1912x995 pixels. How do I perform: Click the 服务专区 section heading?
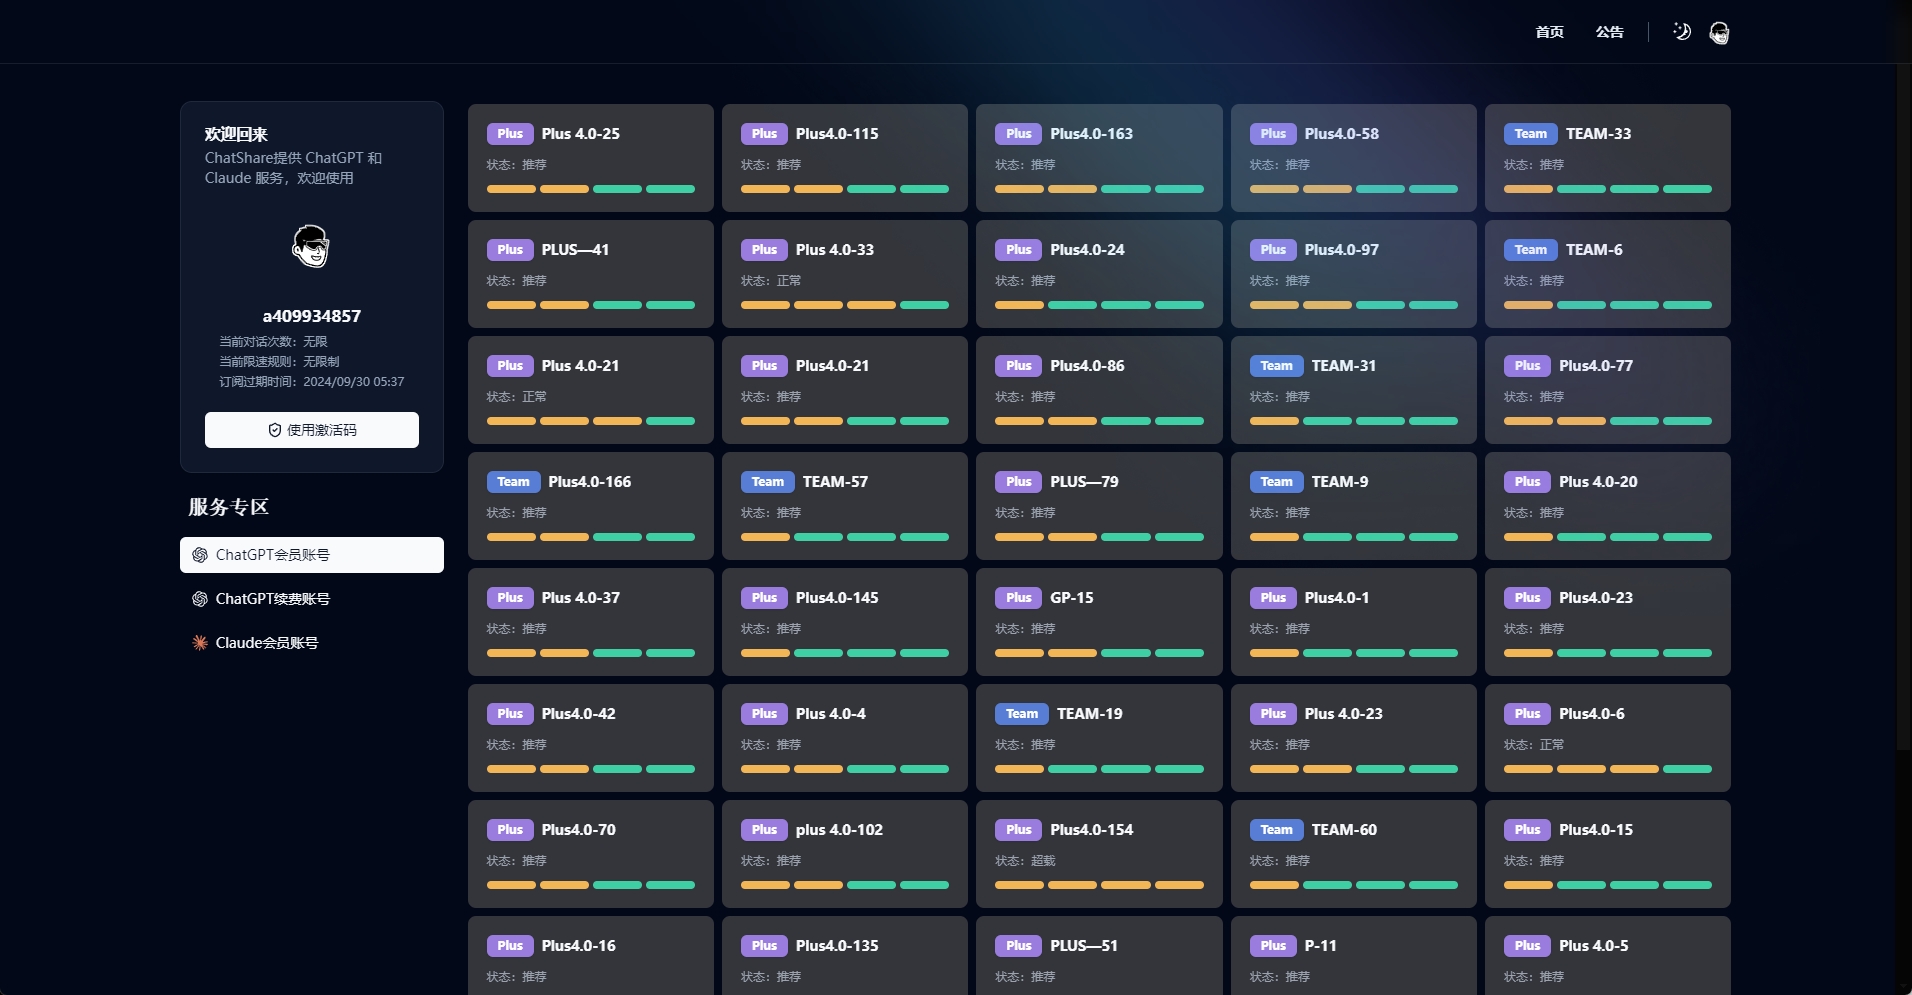tap(229, 507)
